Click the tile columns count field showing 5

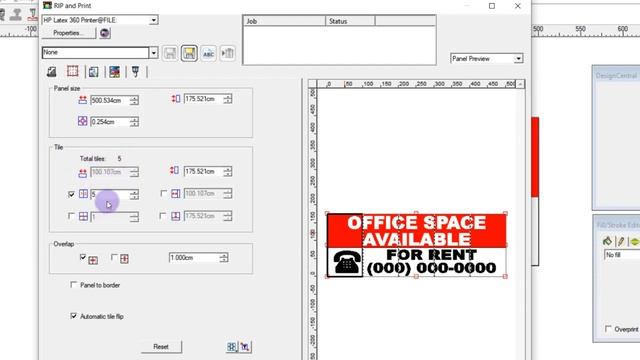coord(110,195)
